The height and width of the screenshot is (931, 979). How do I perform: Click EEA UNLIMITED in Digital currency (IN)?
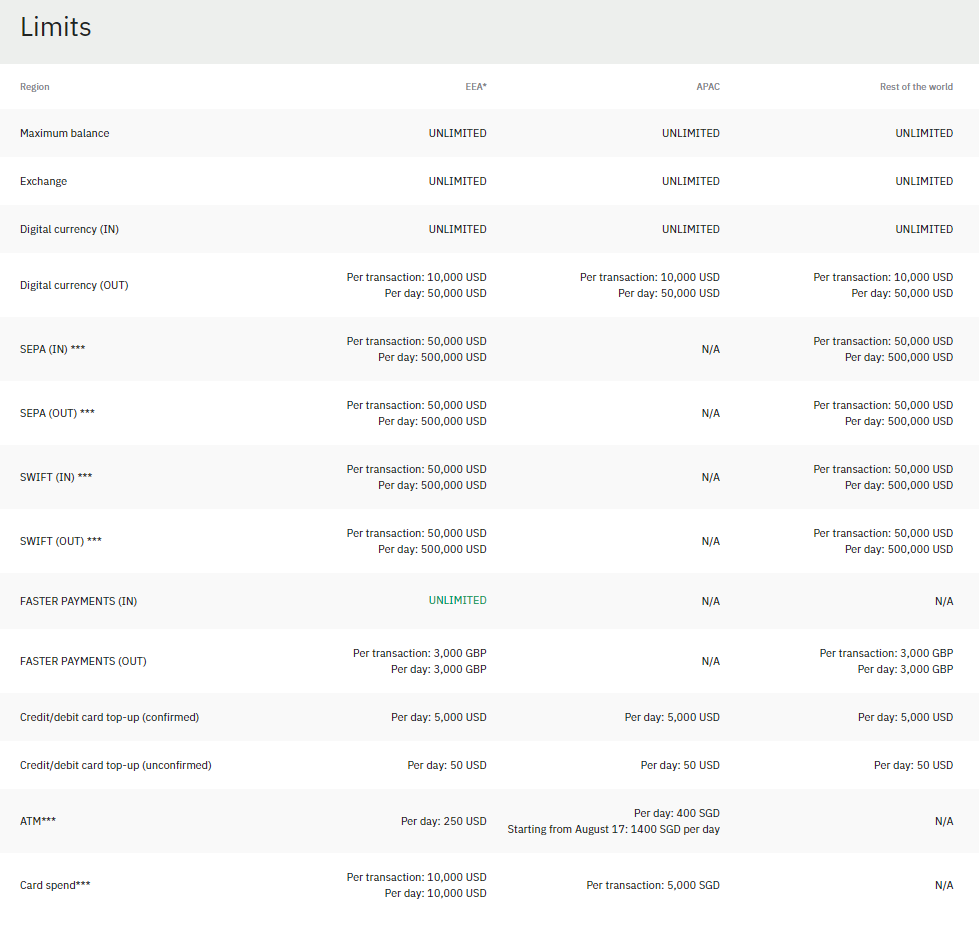[457, 229]
